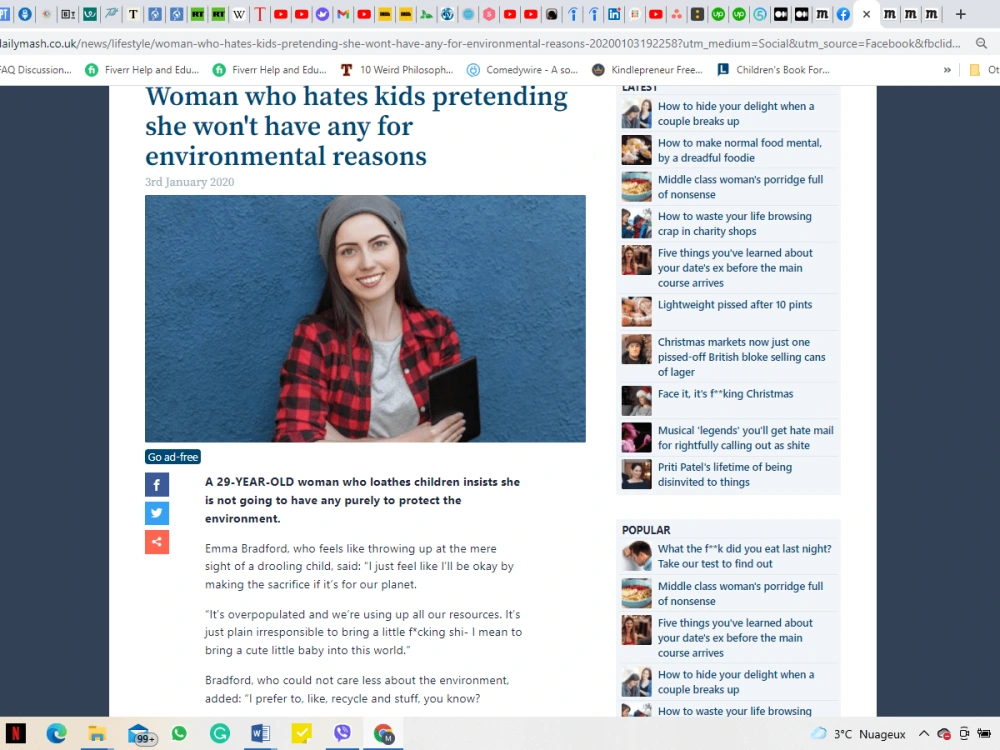Launch Microsoft Edge from taskbar
The width and height of the screenshot is (1000, 750).
56,733
